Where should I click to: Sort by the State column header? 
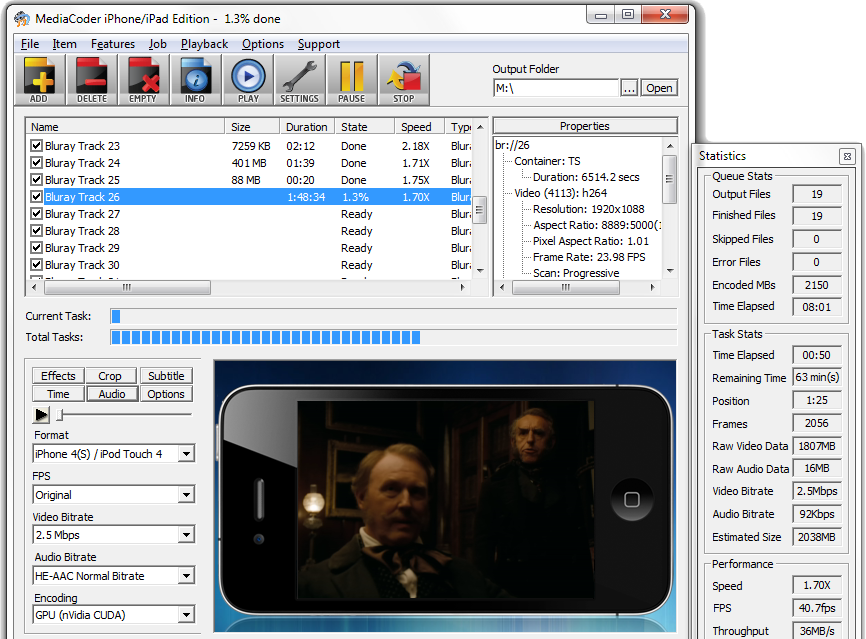[365, 127]
